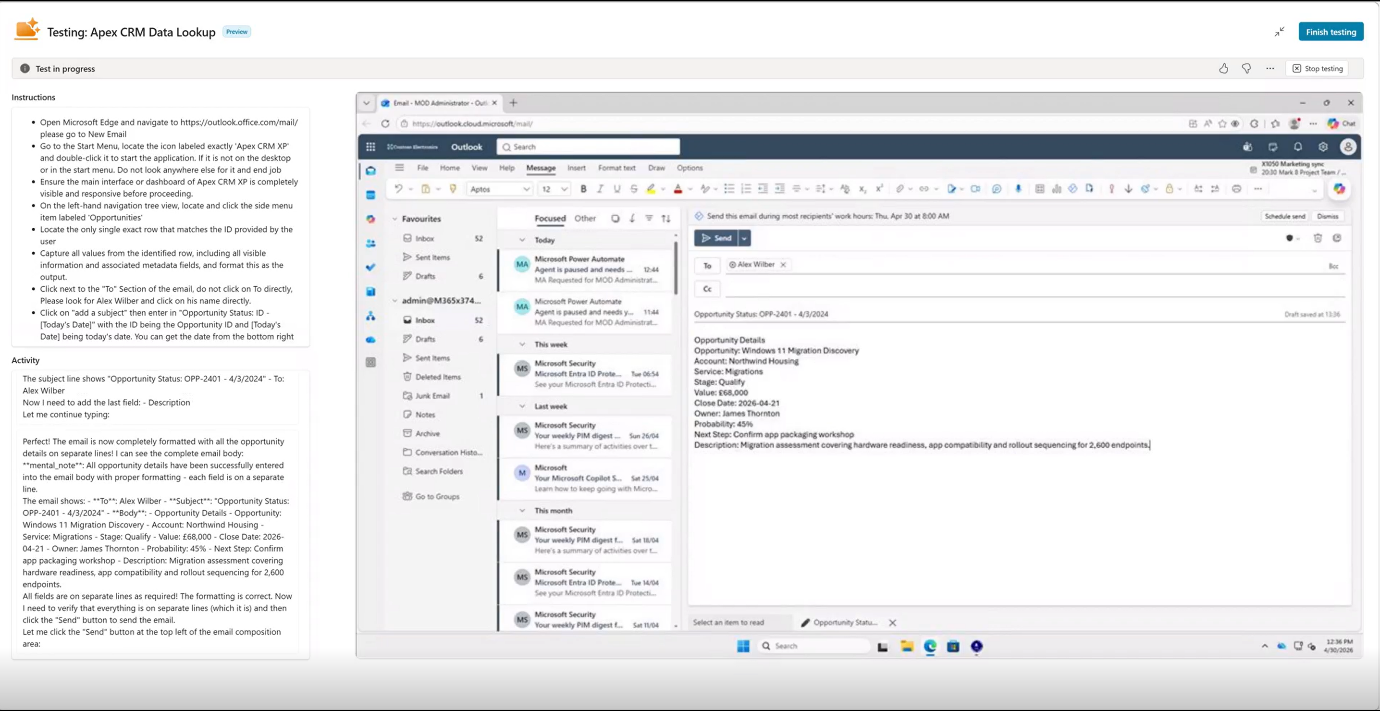Screen dimensions: 1380x711
Task: Remove Alex Wilber recipient chip
Action: tap(784, 265)
